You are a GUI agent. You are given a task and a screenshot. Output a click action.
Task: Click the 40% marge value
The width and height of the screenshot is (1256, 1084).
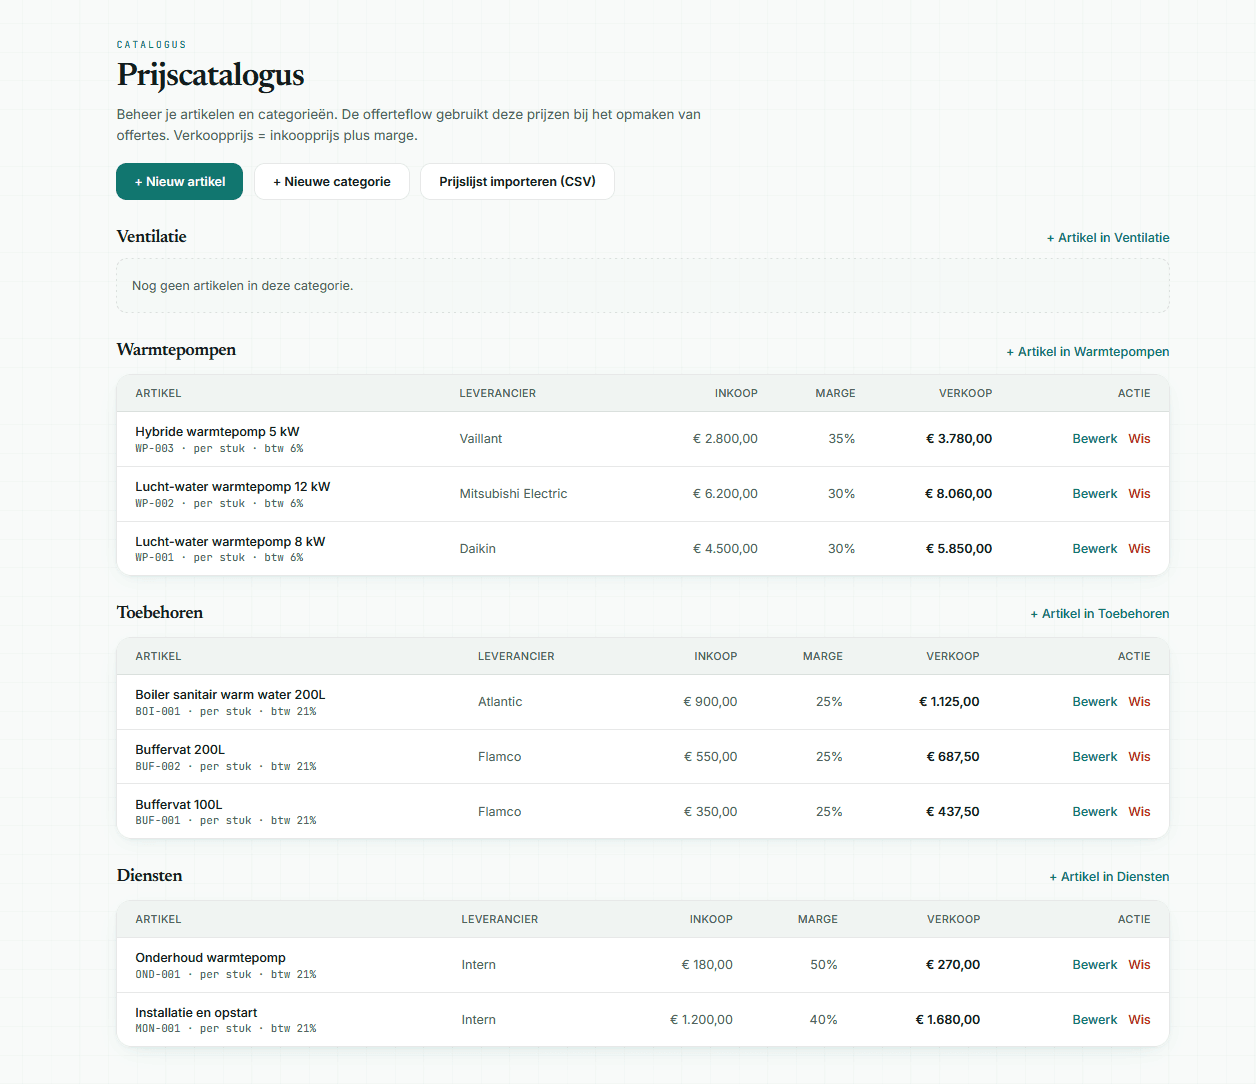coord(824,1020)
